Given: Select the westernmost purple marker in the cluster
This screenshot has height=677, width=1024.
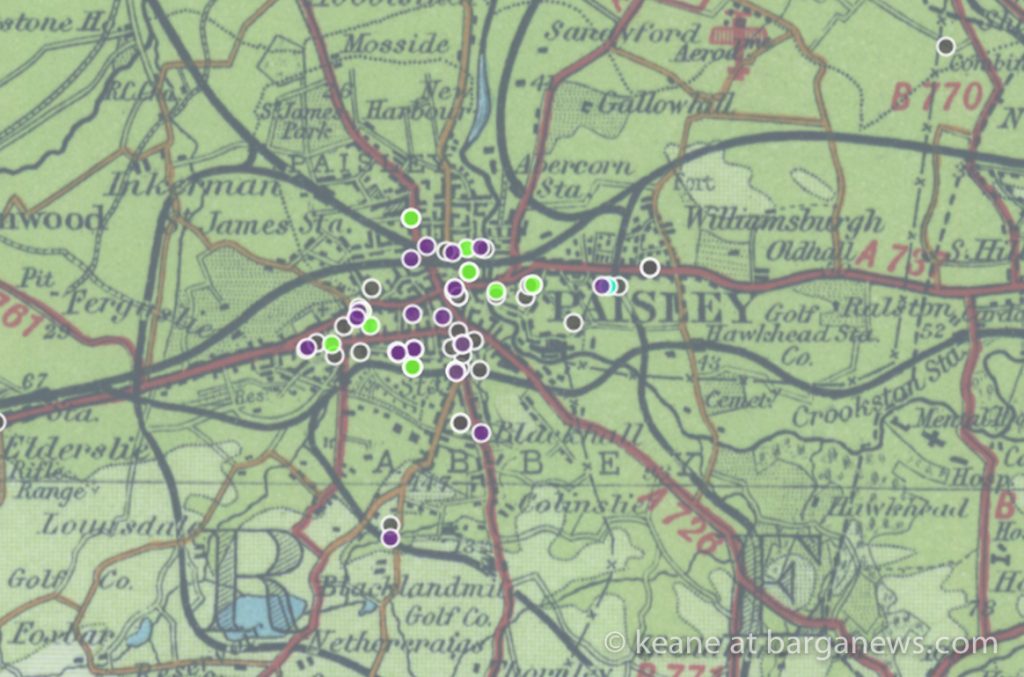Looking at the screenshot, I should (x=307, y=347).
